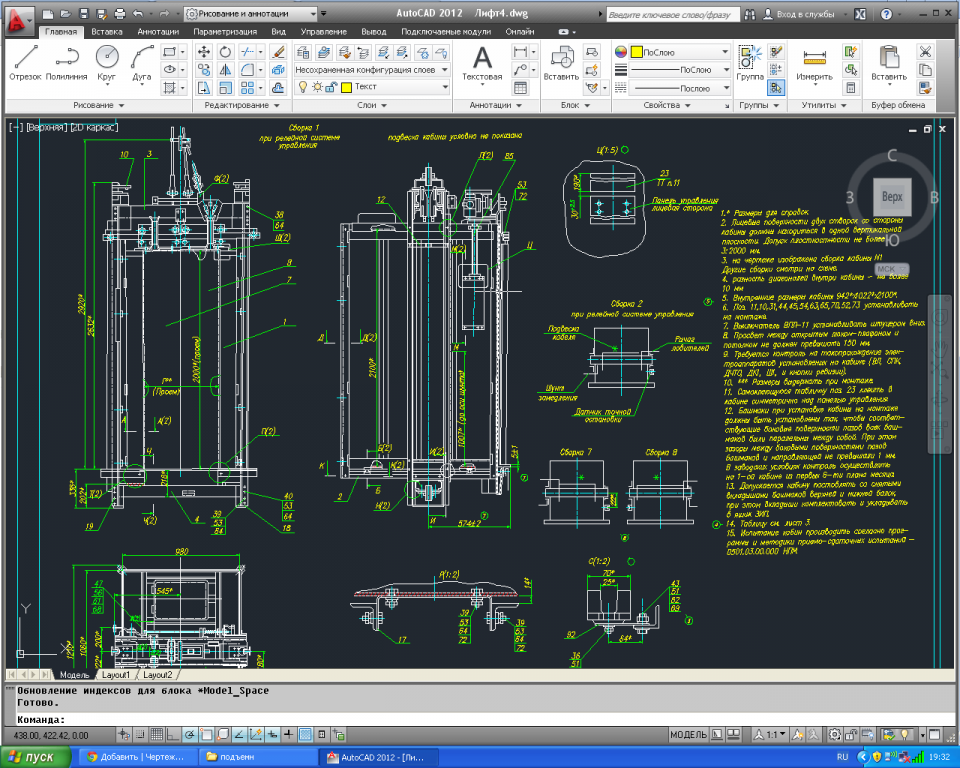This screenshot has width=960, height=768.
Task: Click the search field Введите ключевое слово/фразу
Action: point(673,14)
